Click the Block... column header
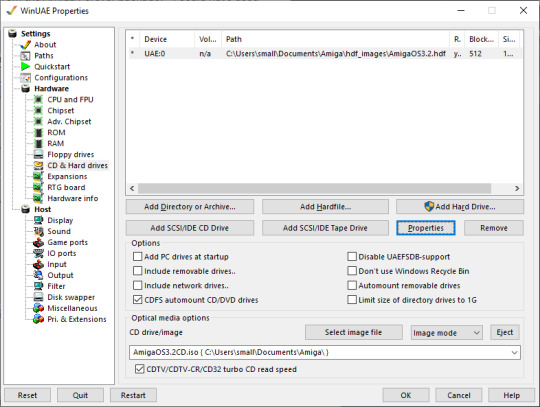Viewport: 540px width, 407px height. click(x=481, y=39)
